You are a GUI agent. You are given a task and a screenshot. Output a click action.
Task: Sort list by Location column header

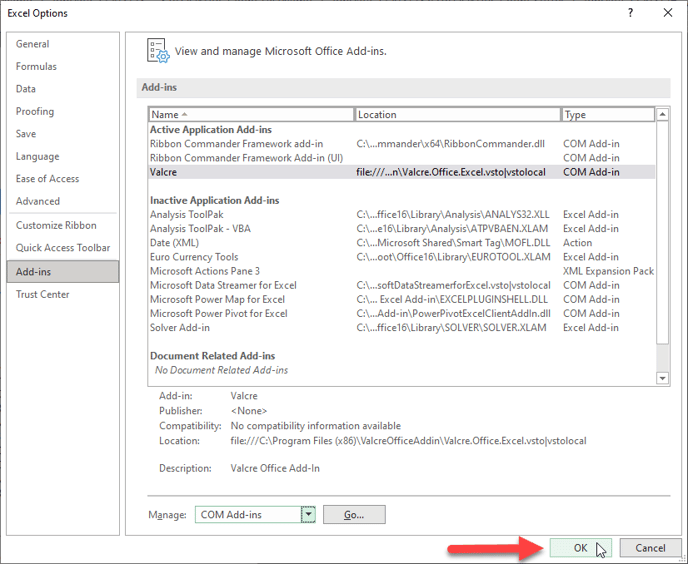point(457,115)
